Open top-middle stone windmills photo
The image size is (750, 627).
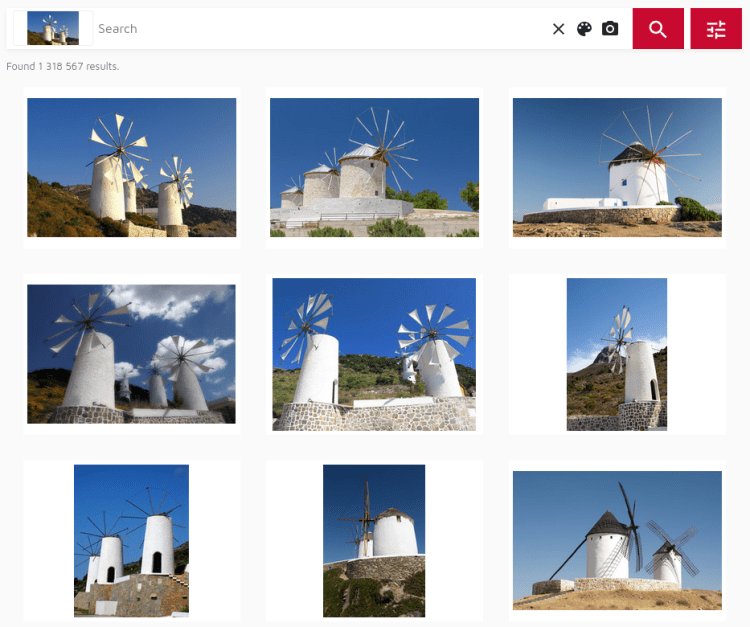tap(374, 167)
